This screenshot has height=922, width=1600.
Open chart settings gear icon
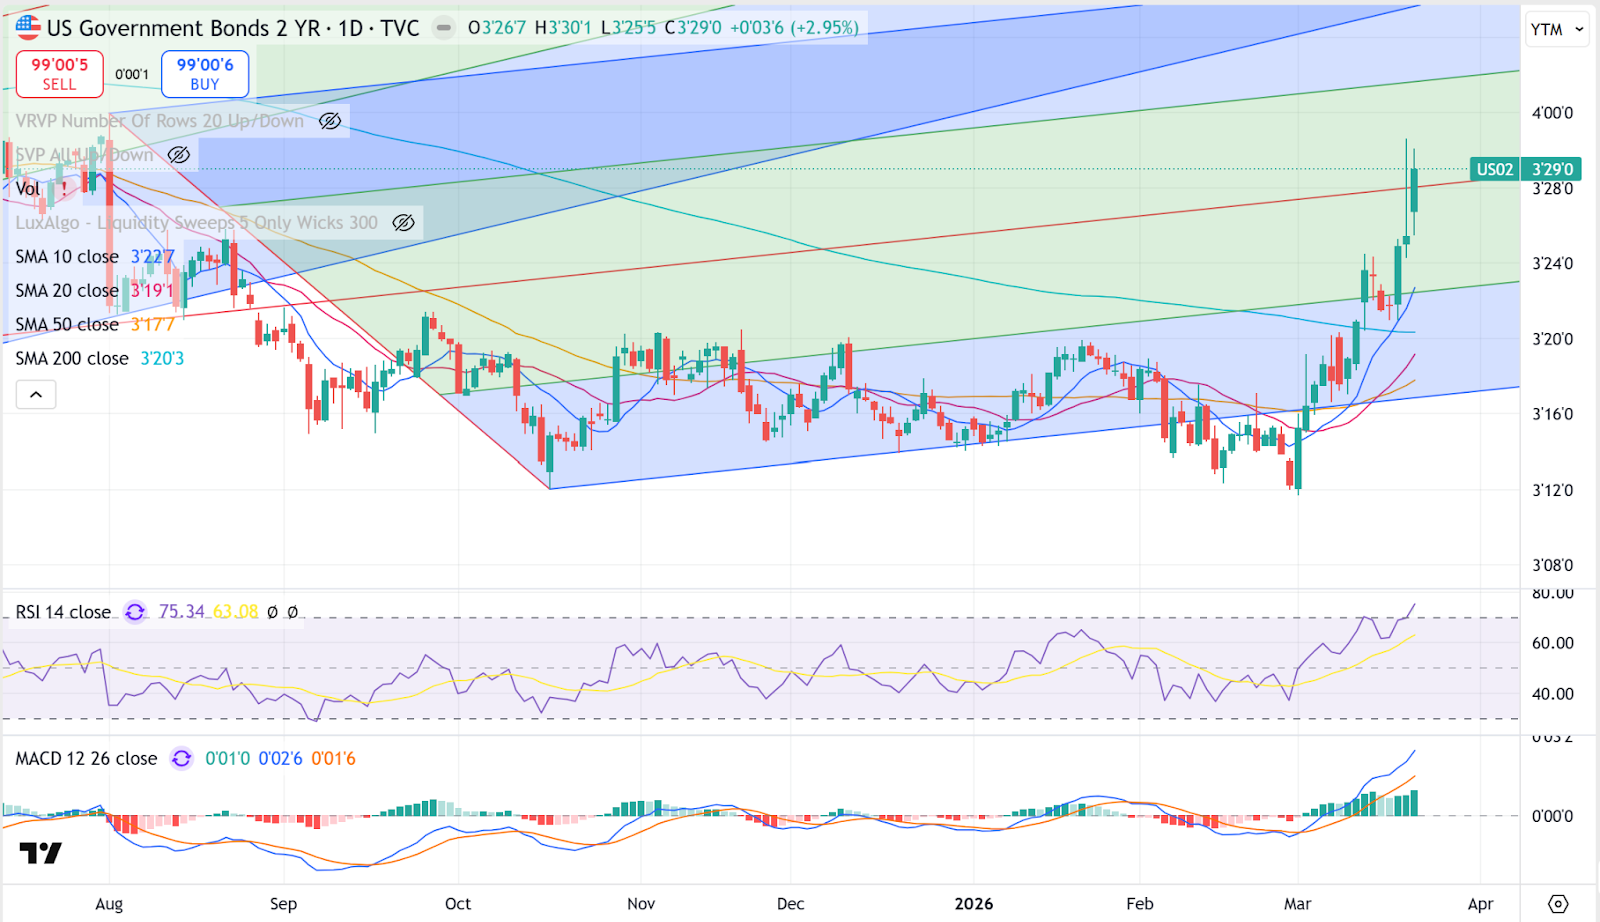[1558, 904]
